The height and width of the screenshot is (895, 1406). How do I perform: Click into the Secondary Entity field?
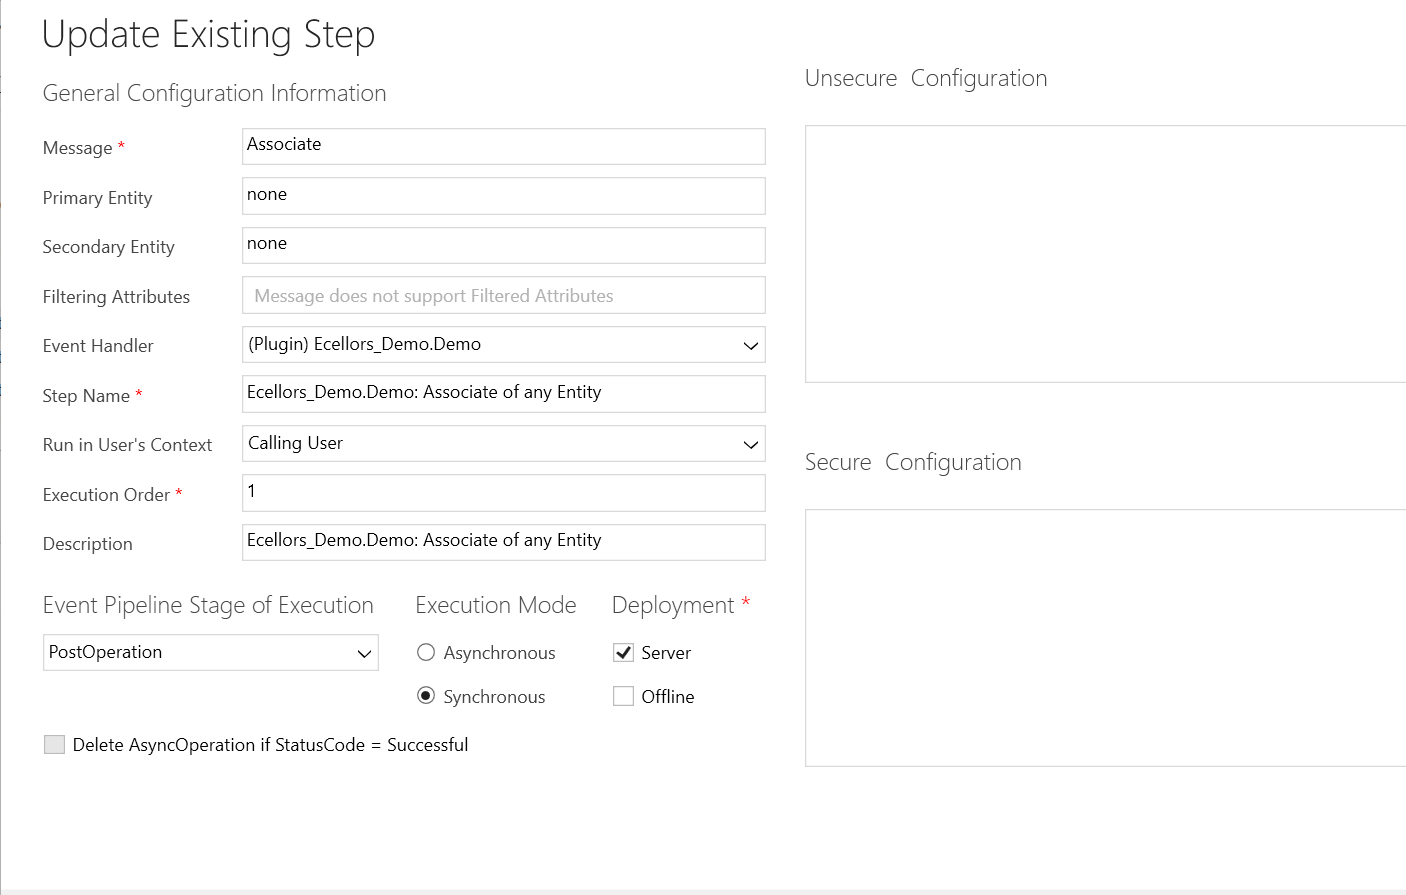pos(503,245)
